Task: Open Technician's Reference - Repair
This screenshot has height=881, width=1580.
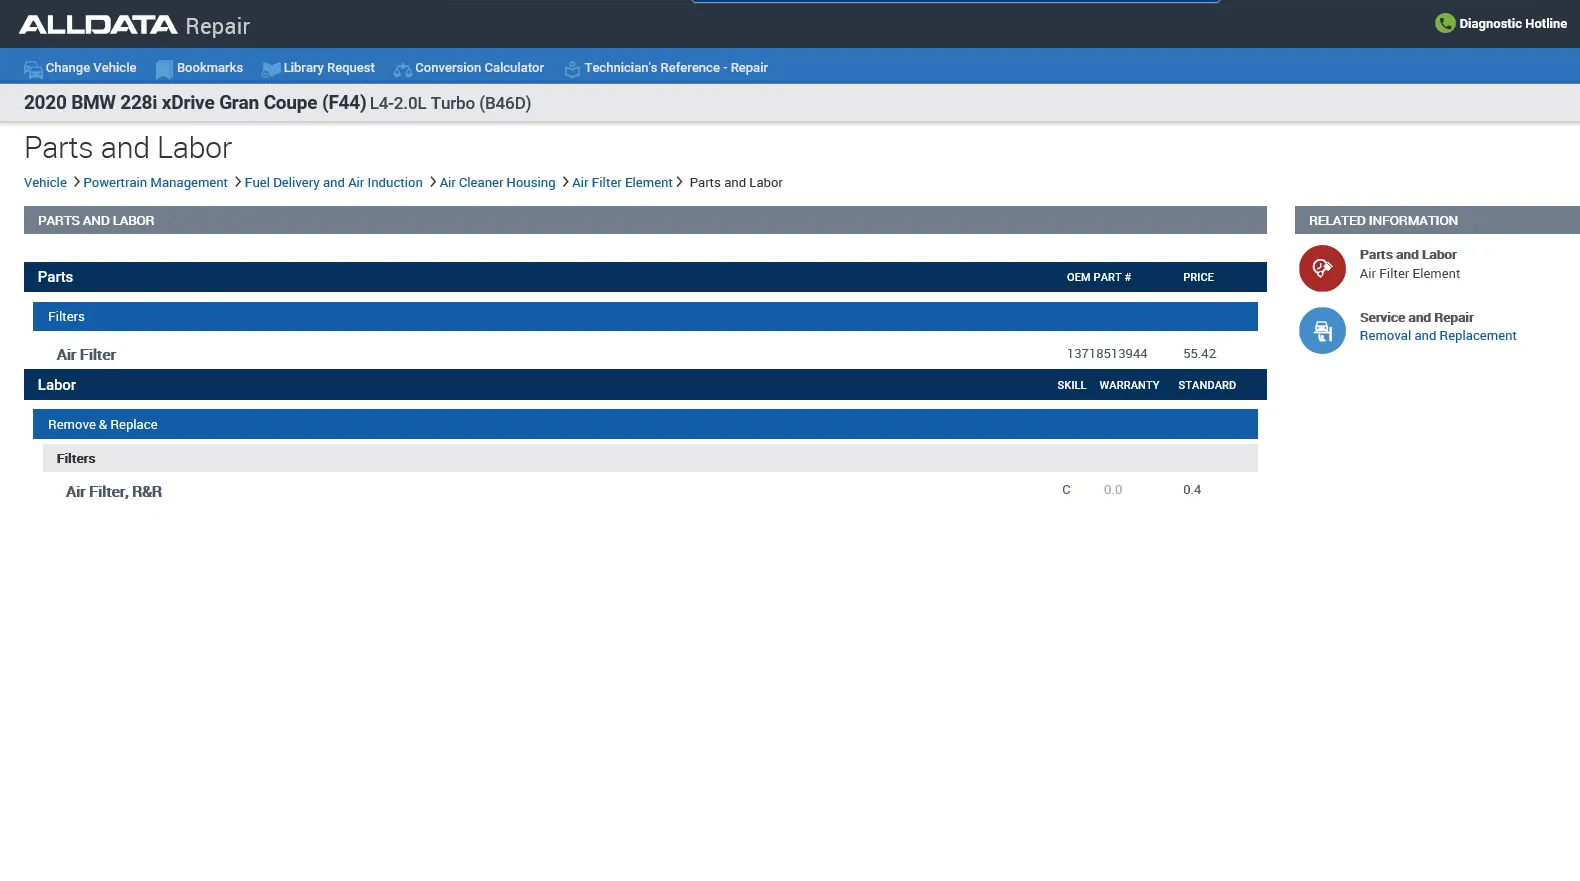Action: 676,68
